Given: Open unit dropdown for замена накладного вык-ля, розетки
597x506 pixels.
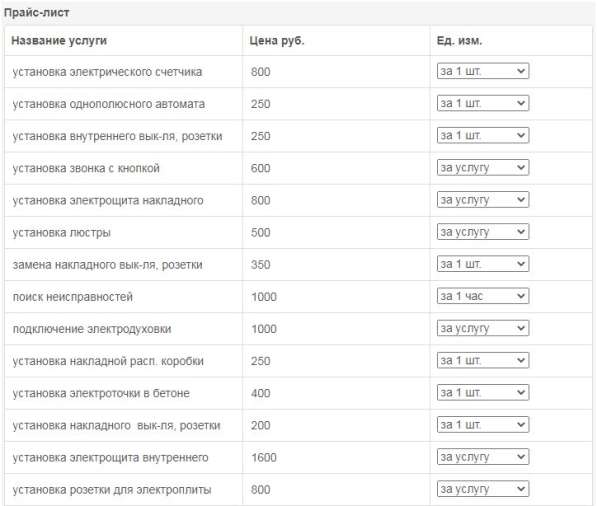Looking at the screenshot, I should [x=483, y=263].
